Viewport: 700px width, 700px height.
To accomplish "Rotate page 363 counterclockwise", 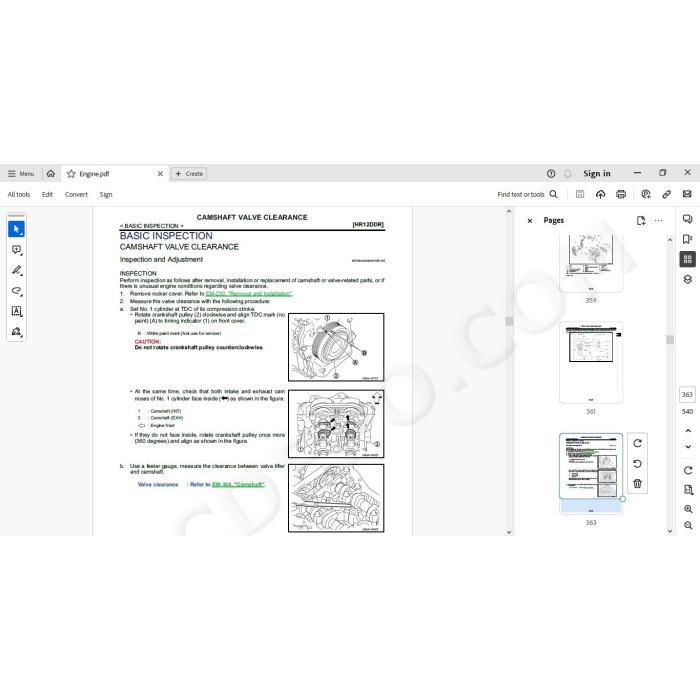I will click(x=638, y=464).
